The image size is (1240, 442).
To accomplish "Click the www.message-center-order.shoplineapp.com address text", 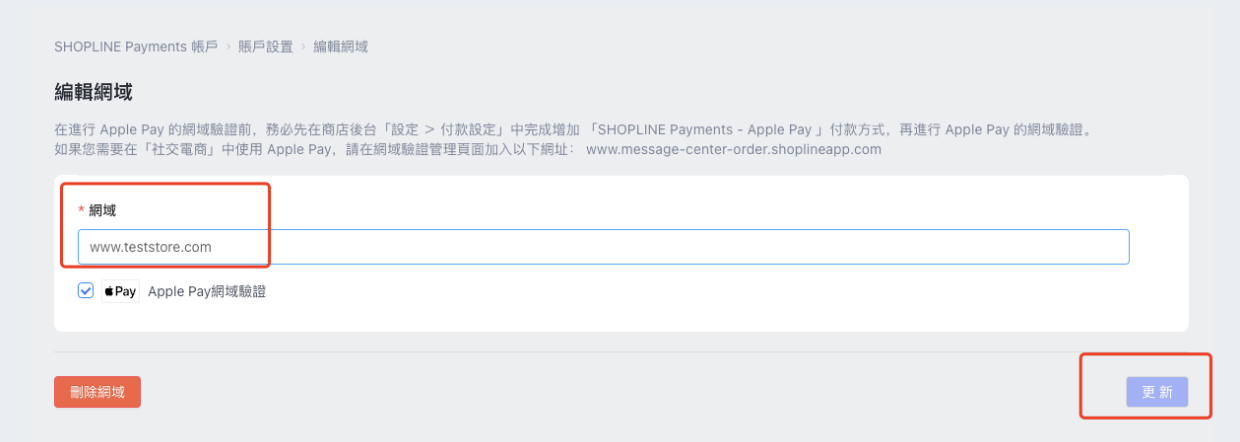I will [733, 149].
